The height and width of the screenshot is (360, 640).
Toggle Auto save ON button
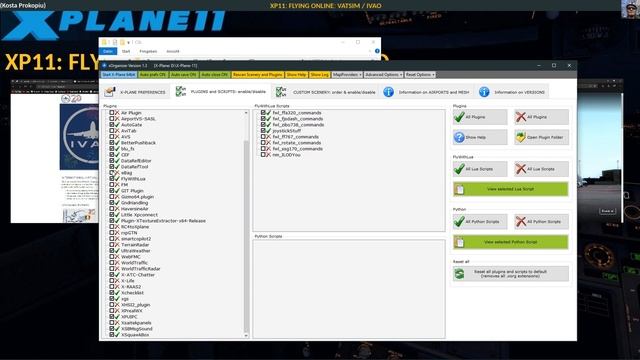click(183, 75)
